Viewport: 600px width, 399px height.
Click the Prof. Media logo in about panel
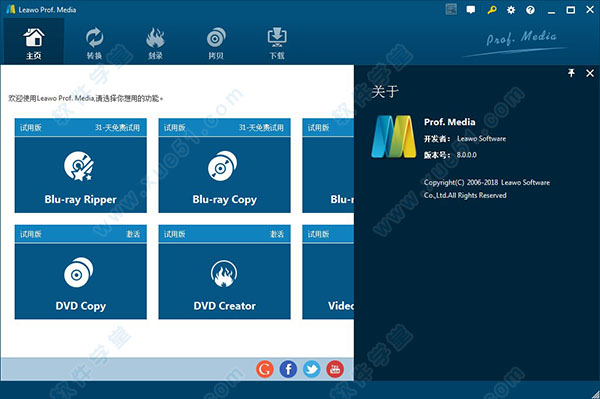tap(394, 137)
